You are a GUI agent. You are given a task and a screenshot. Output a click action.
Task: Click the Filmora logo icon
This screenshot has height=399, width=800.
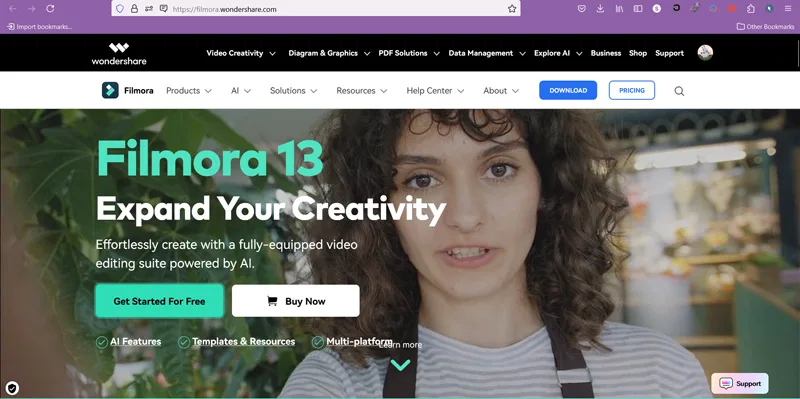[x=110, y=90]
